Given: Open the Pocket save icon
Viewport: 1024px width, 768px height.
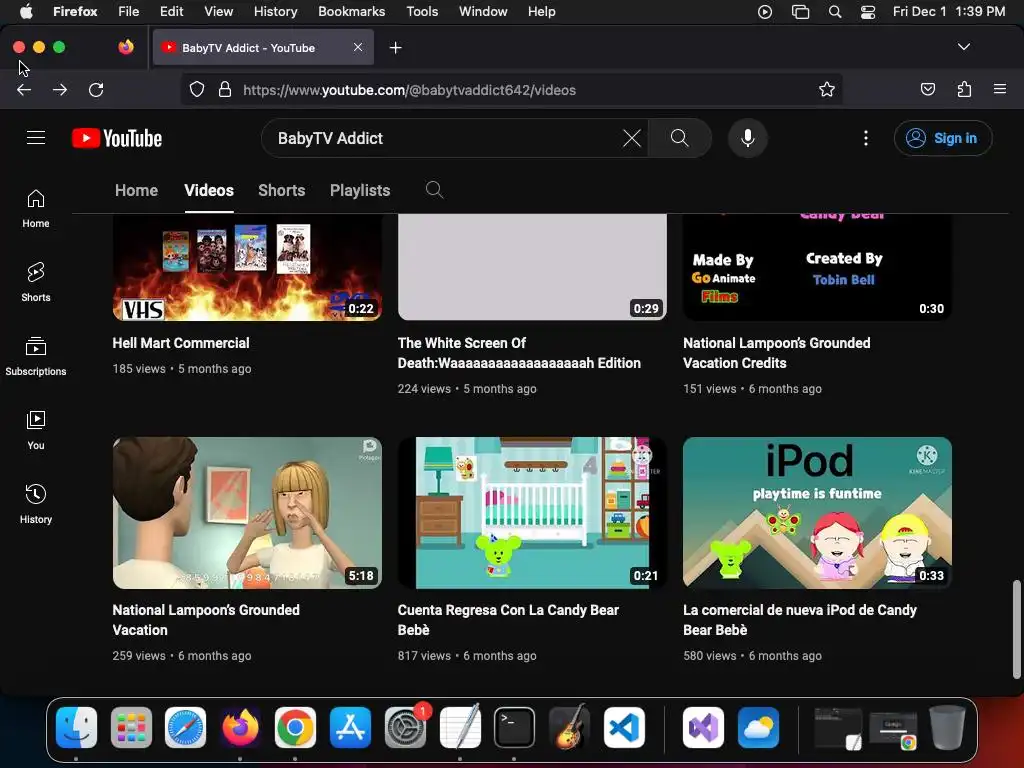Looking at the screenshot, I should 927,89.
